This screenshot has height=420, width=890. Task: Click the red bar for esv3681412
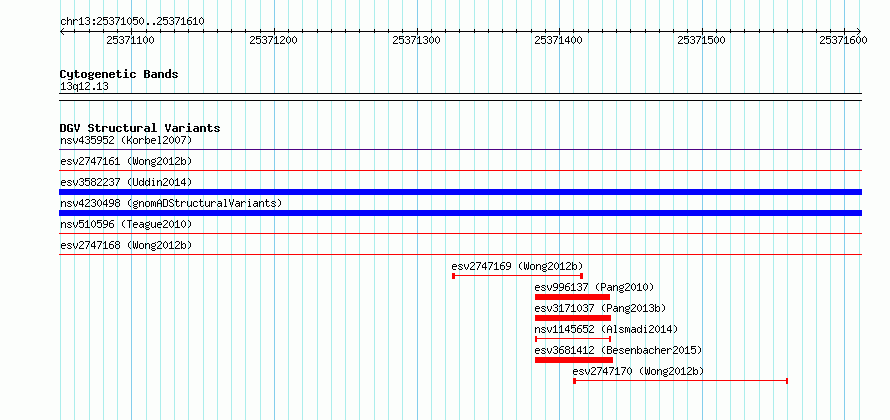tap(574, 360)
